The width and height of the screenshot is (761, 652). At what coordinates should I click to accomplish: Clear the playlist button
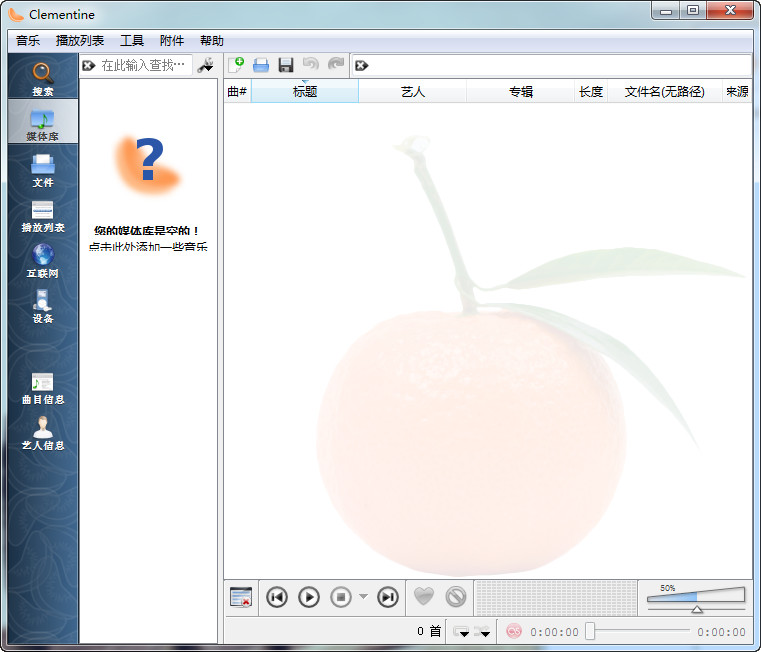241,597
